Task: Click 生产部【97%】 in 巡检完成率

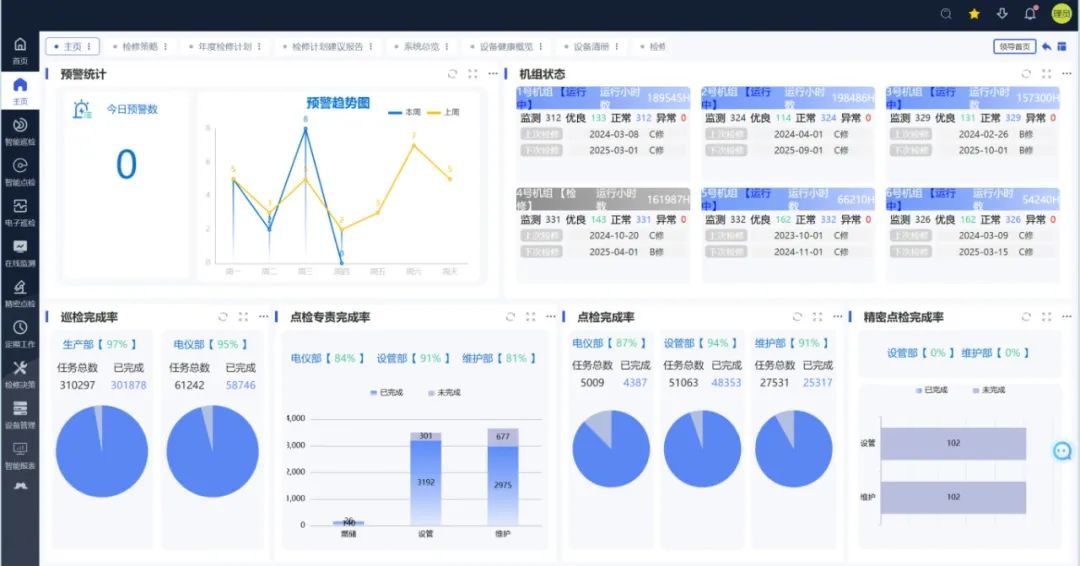Action: (100, 344)
